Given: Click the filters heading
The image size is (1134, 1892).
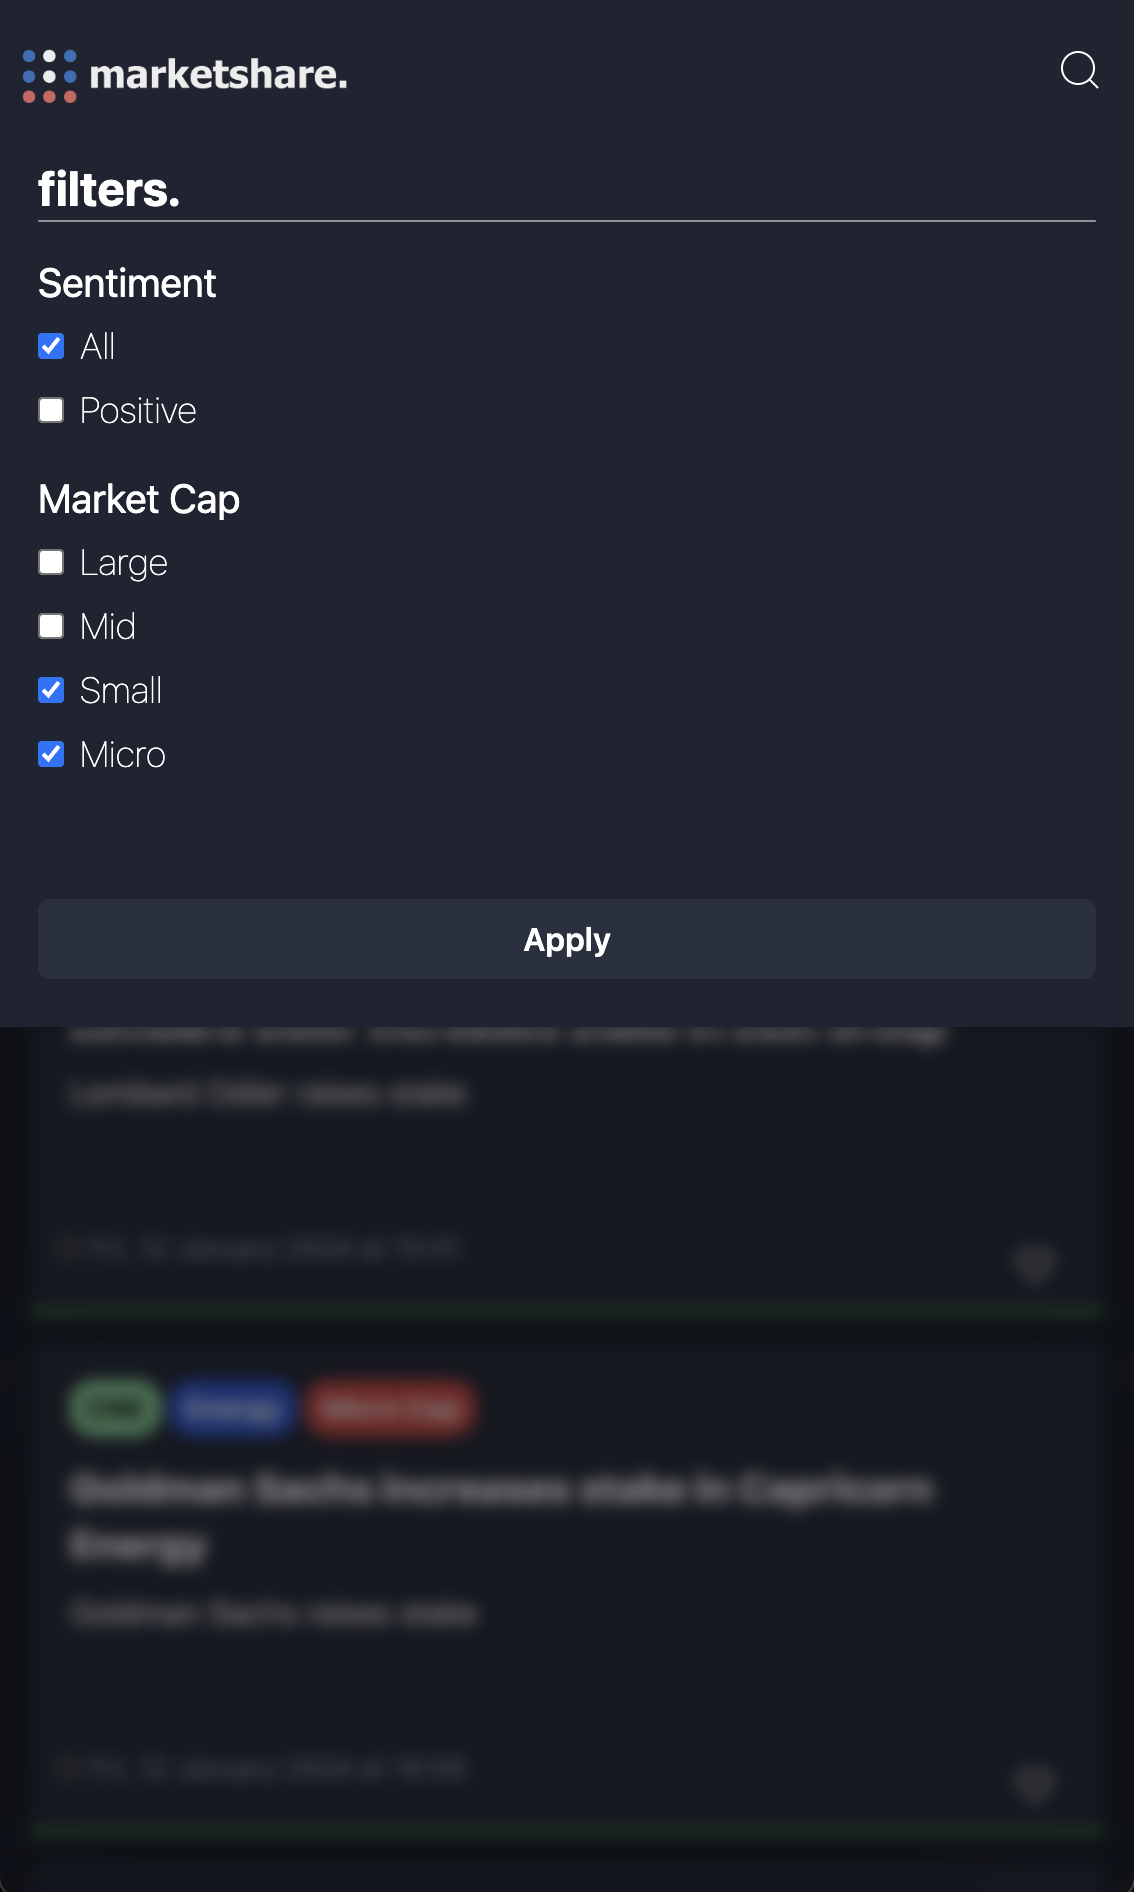Looking at the screenshot, I should pyautogui.click(x=110, y=190).
